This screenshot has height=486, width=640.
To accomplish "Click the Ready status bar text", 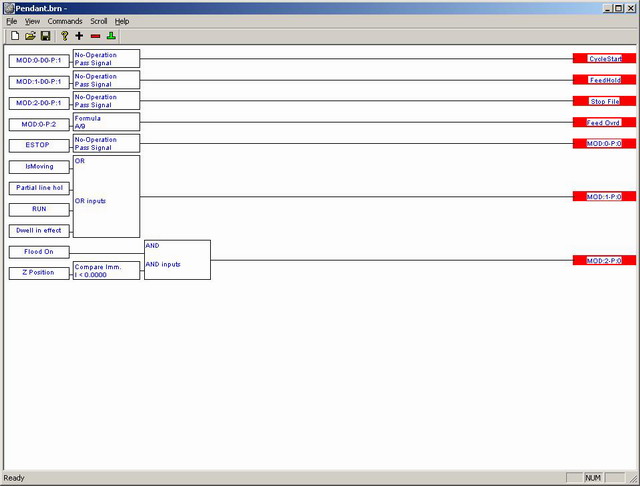I will (x=14, y=478).
